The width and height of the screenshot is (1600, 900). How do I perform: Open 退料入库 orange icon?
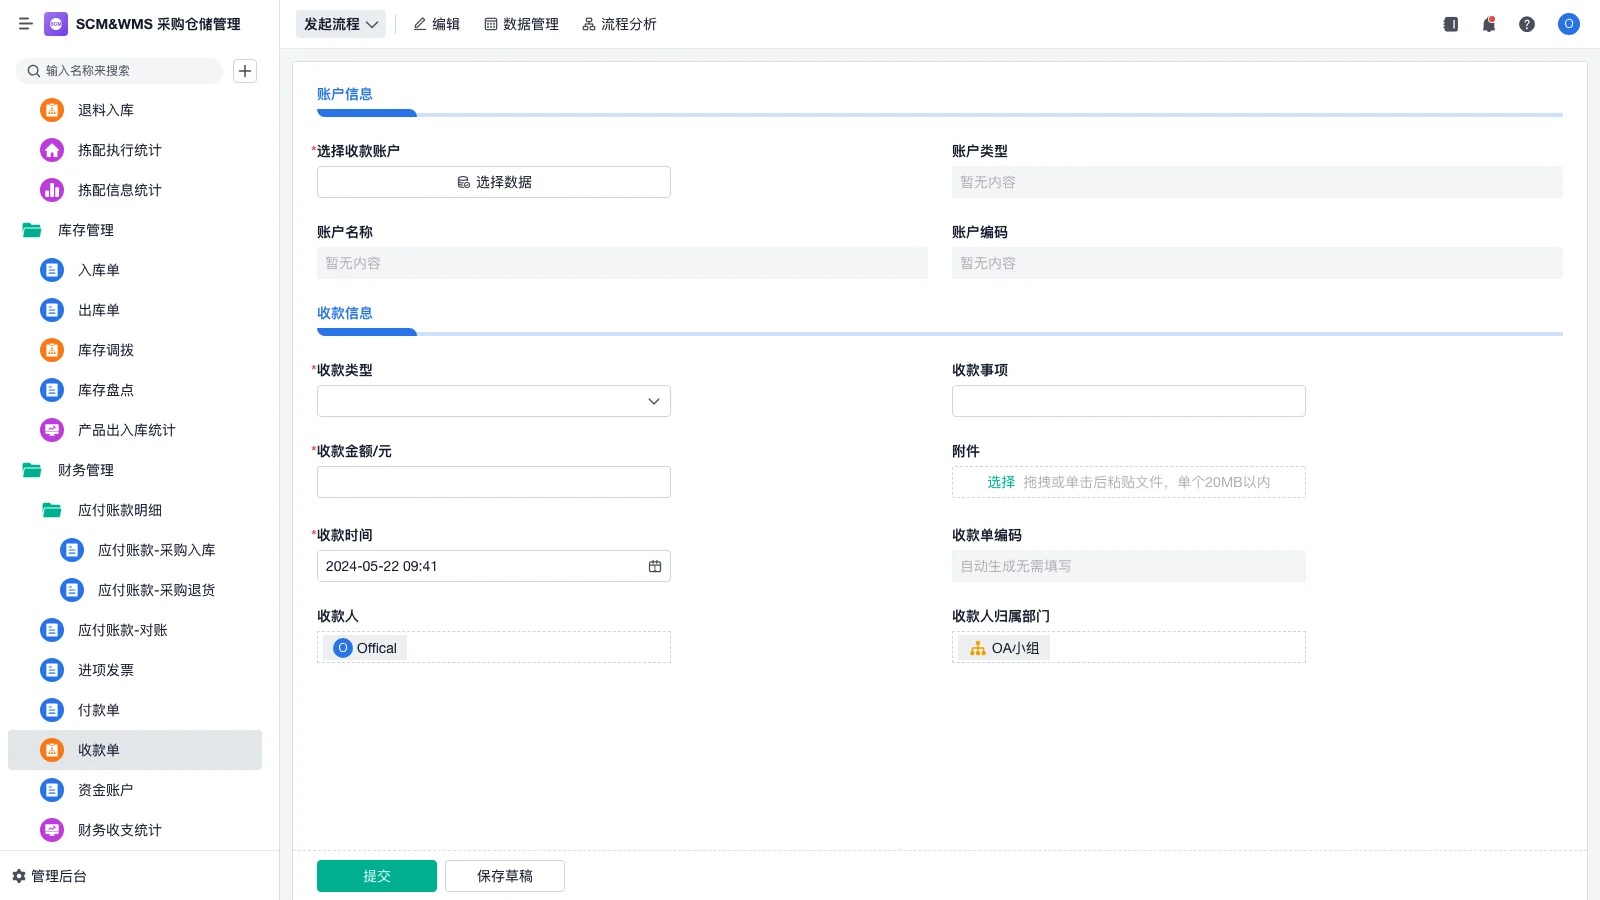[52, 110]
